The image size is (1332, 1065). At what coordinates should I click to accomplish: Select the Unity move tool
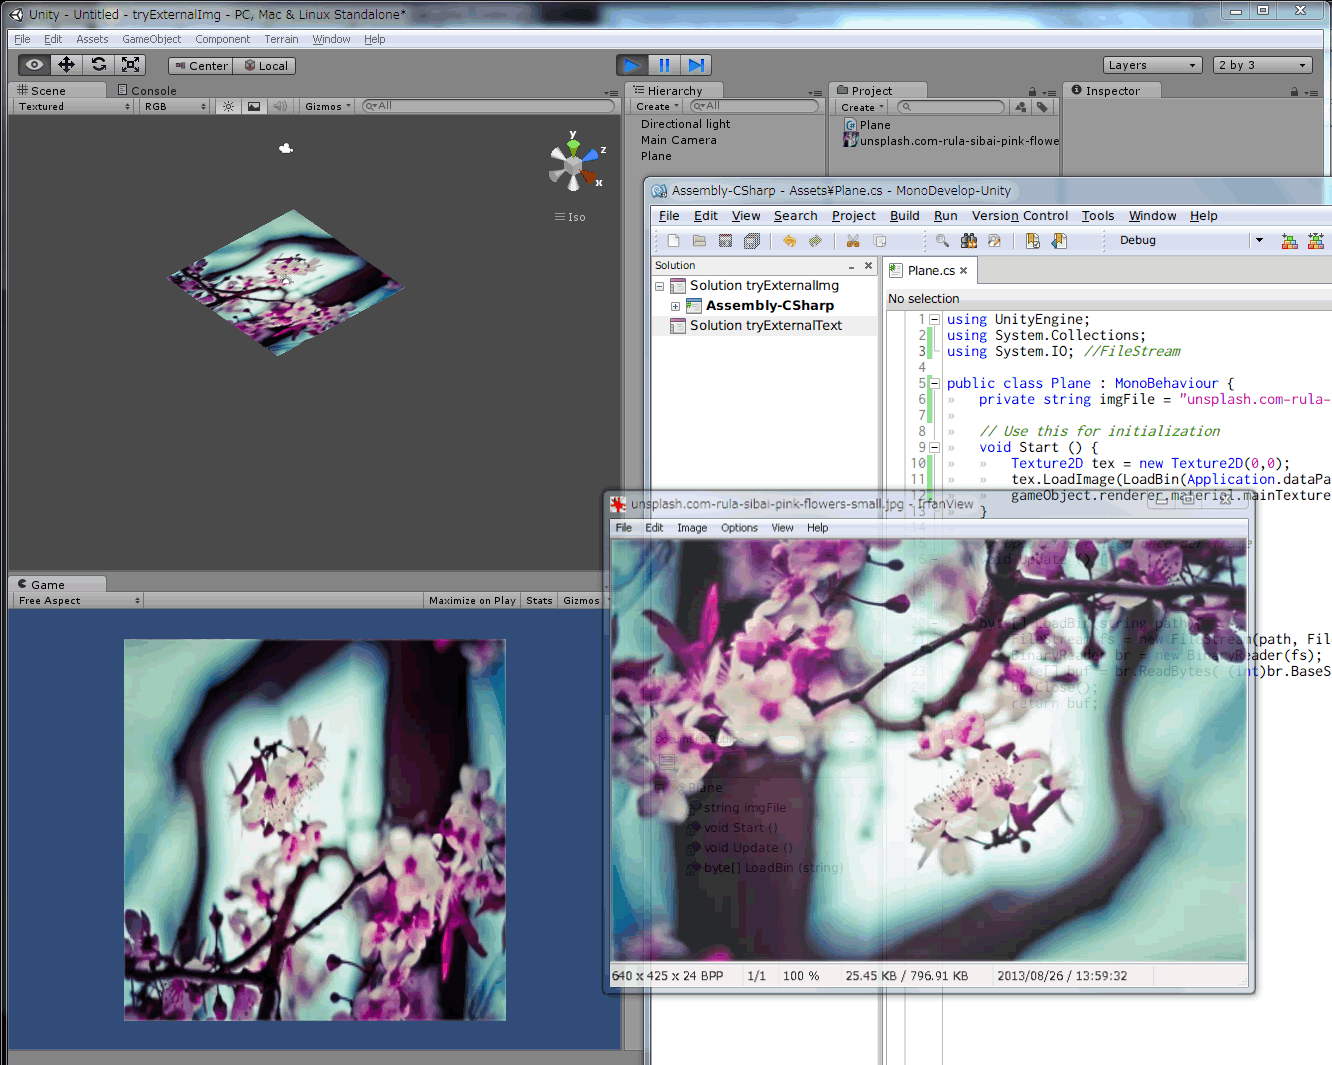pyautogui.click(x=66, y=65)
